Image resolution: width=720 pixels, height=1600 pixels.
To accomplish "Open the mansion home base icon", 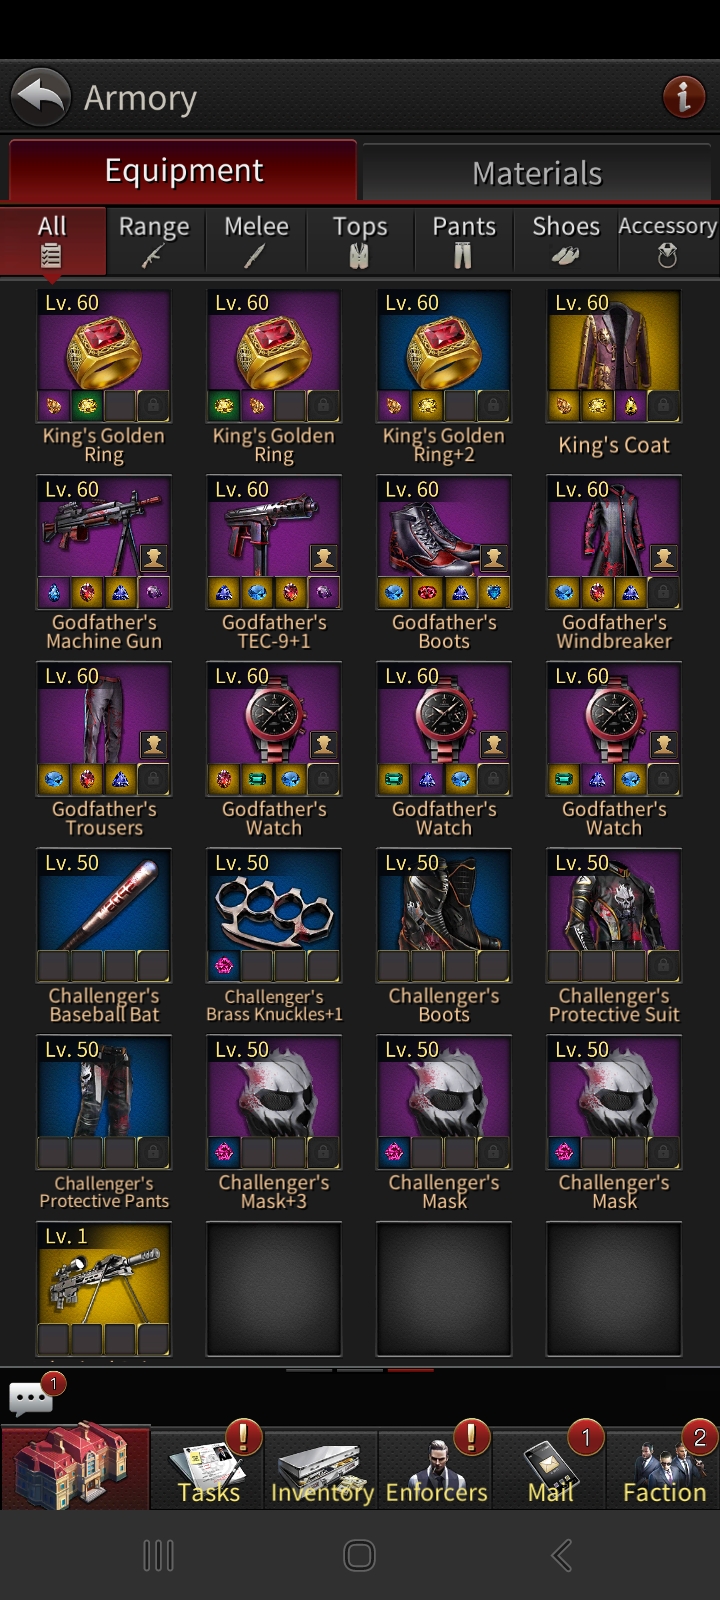I will coord(75,1467).
